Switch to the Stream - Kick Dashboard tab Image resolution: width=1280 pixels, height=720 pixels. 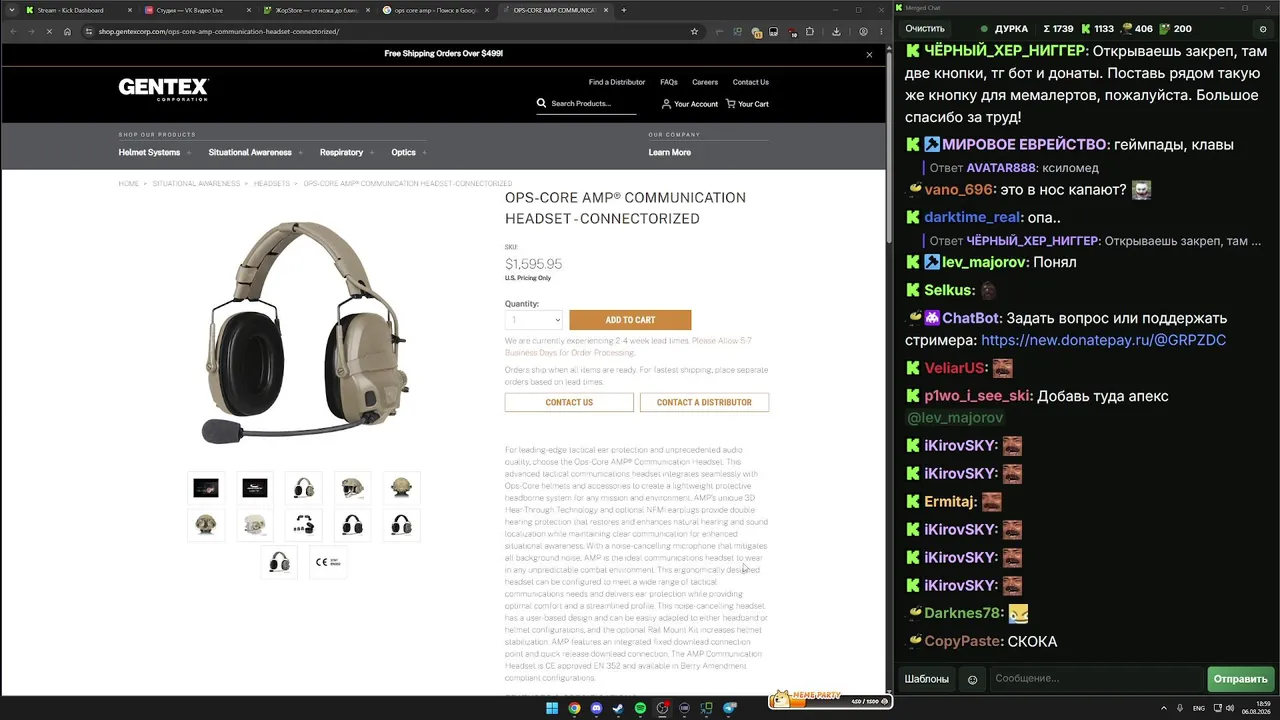[x=76, y=10]
